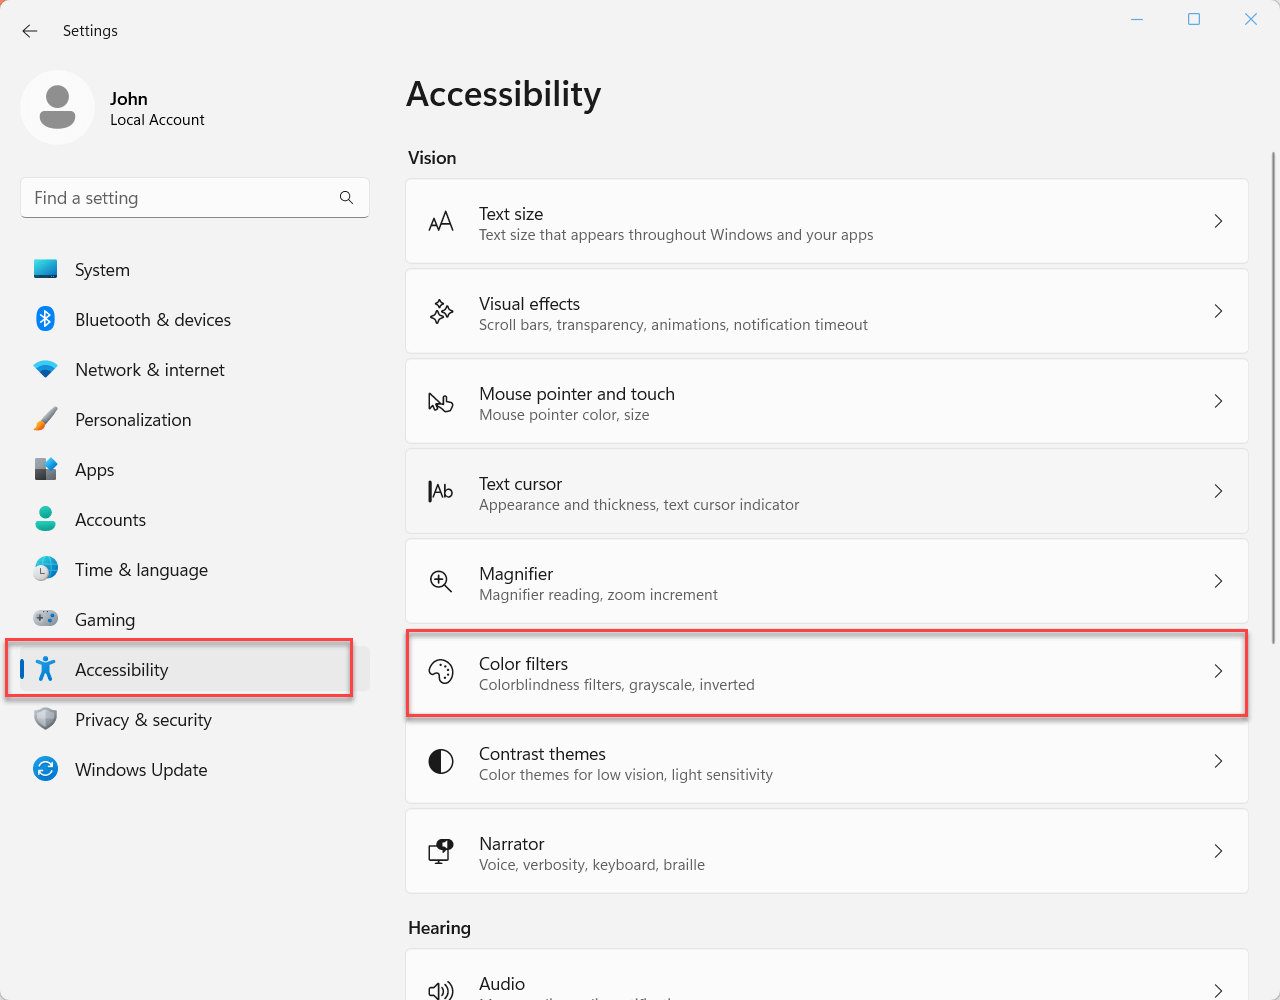Select Apps in the sidebar
The height and width of the screenshot is (1000, 1280).
[195, 469]
